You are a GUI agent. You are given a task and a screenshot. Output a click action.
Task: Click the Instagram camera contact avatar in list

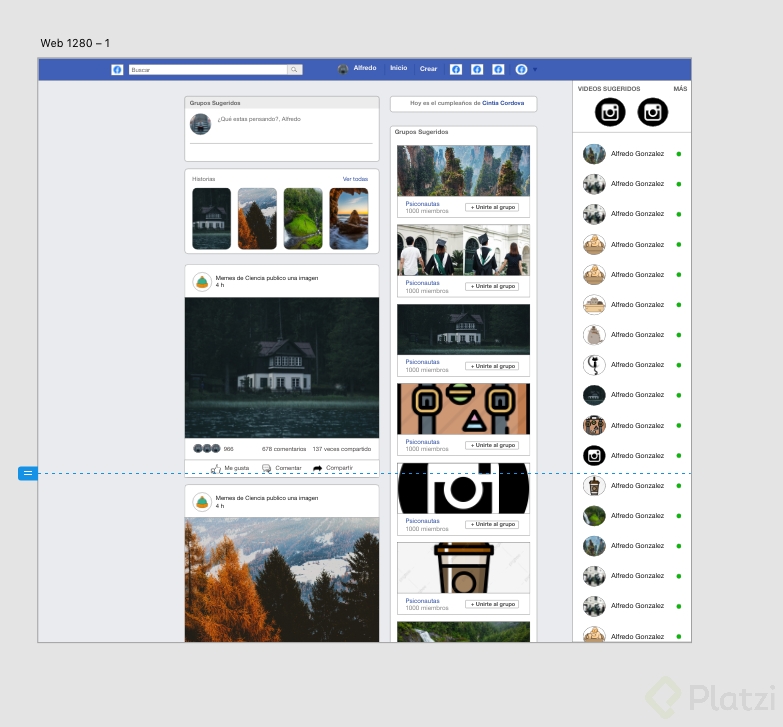594,455
